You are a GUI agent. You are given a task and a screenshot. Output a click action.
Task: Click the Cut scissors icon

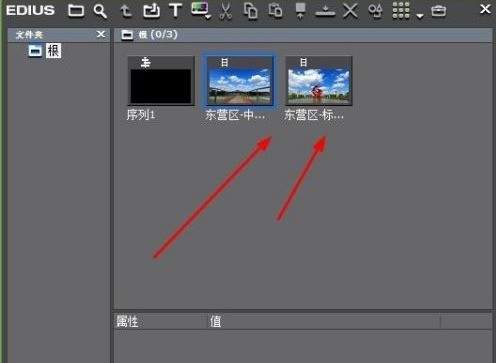(226, 11)
